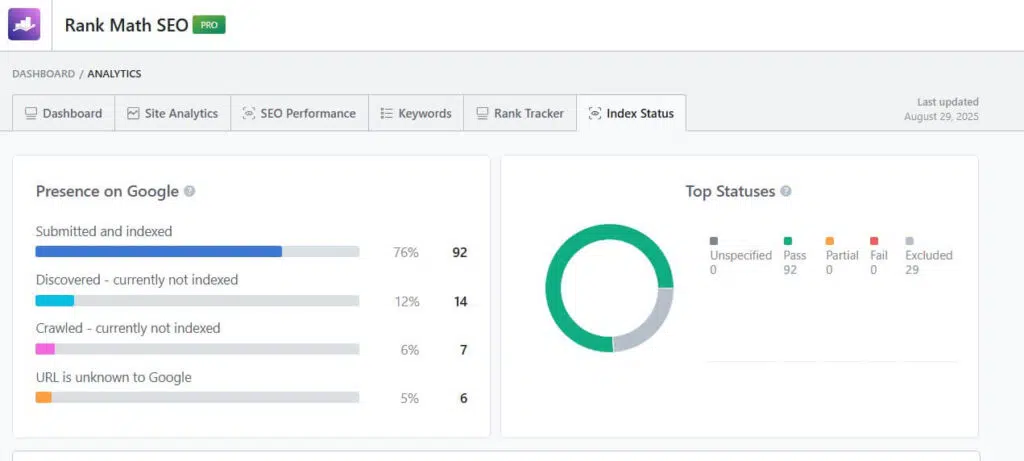Open the SEO Performance tab
Viewport: 1024px width, 461px height.
pos(299,113)
